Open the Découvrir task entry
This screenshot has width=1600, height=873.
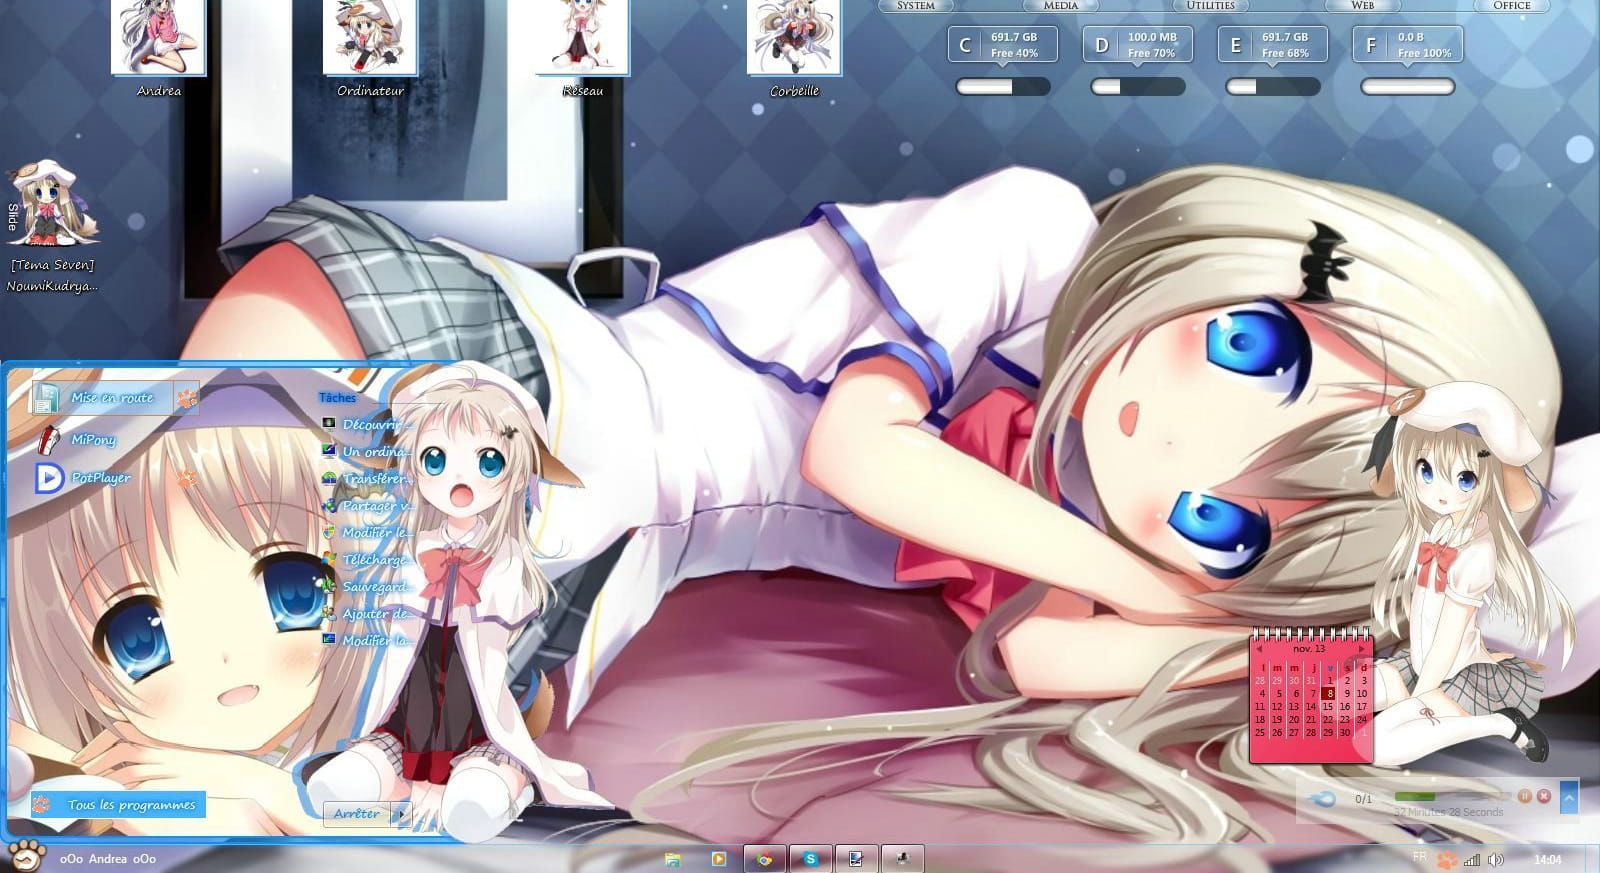click(367, 424)
